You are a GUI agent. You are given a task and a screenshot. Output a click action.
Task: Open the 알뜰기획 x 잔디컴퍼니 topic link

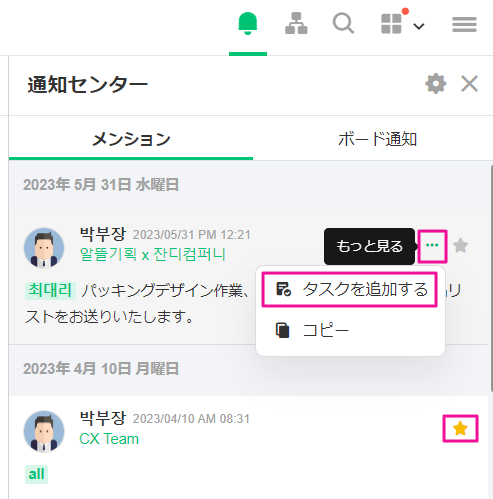pos(153,254)
